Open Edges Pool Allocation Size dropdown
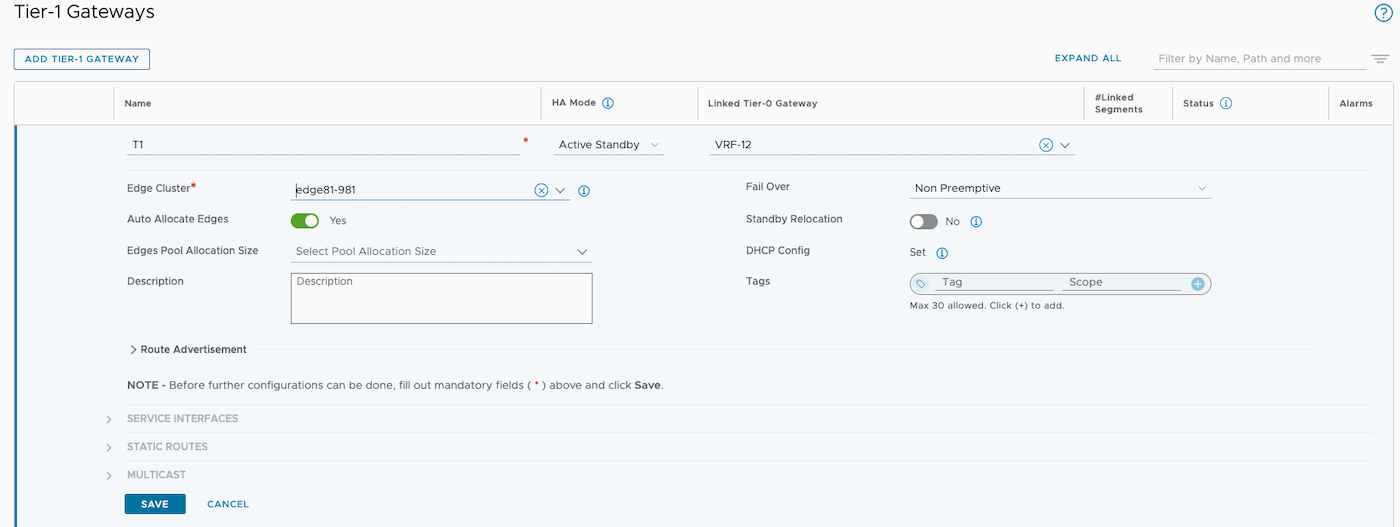The height and width of the screenshot is (527, 1400). click(x=441, y=252)
